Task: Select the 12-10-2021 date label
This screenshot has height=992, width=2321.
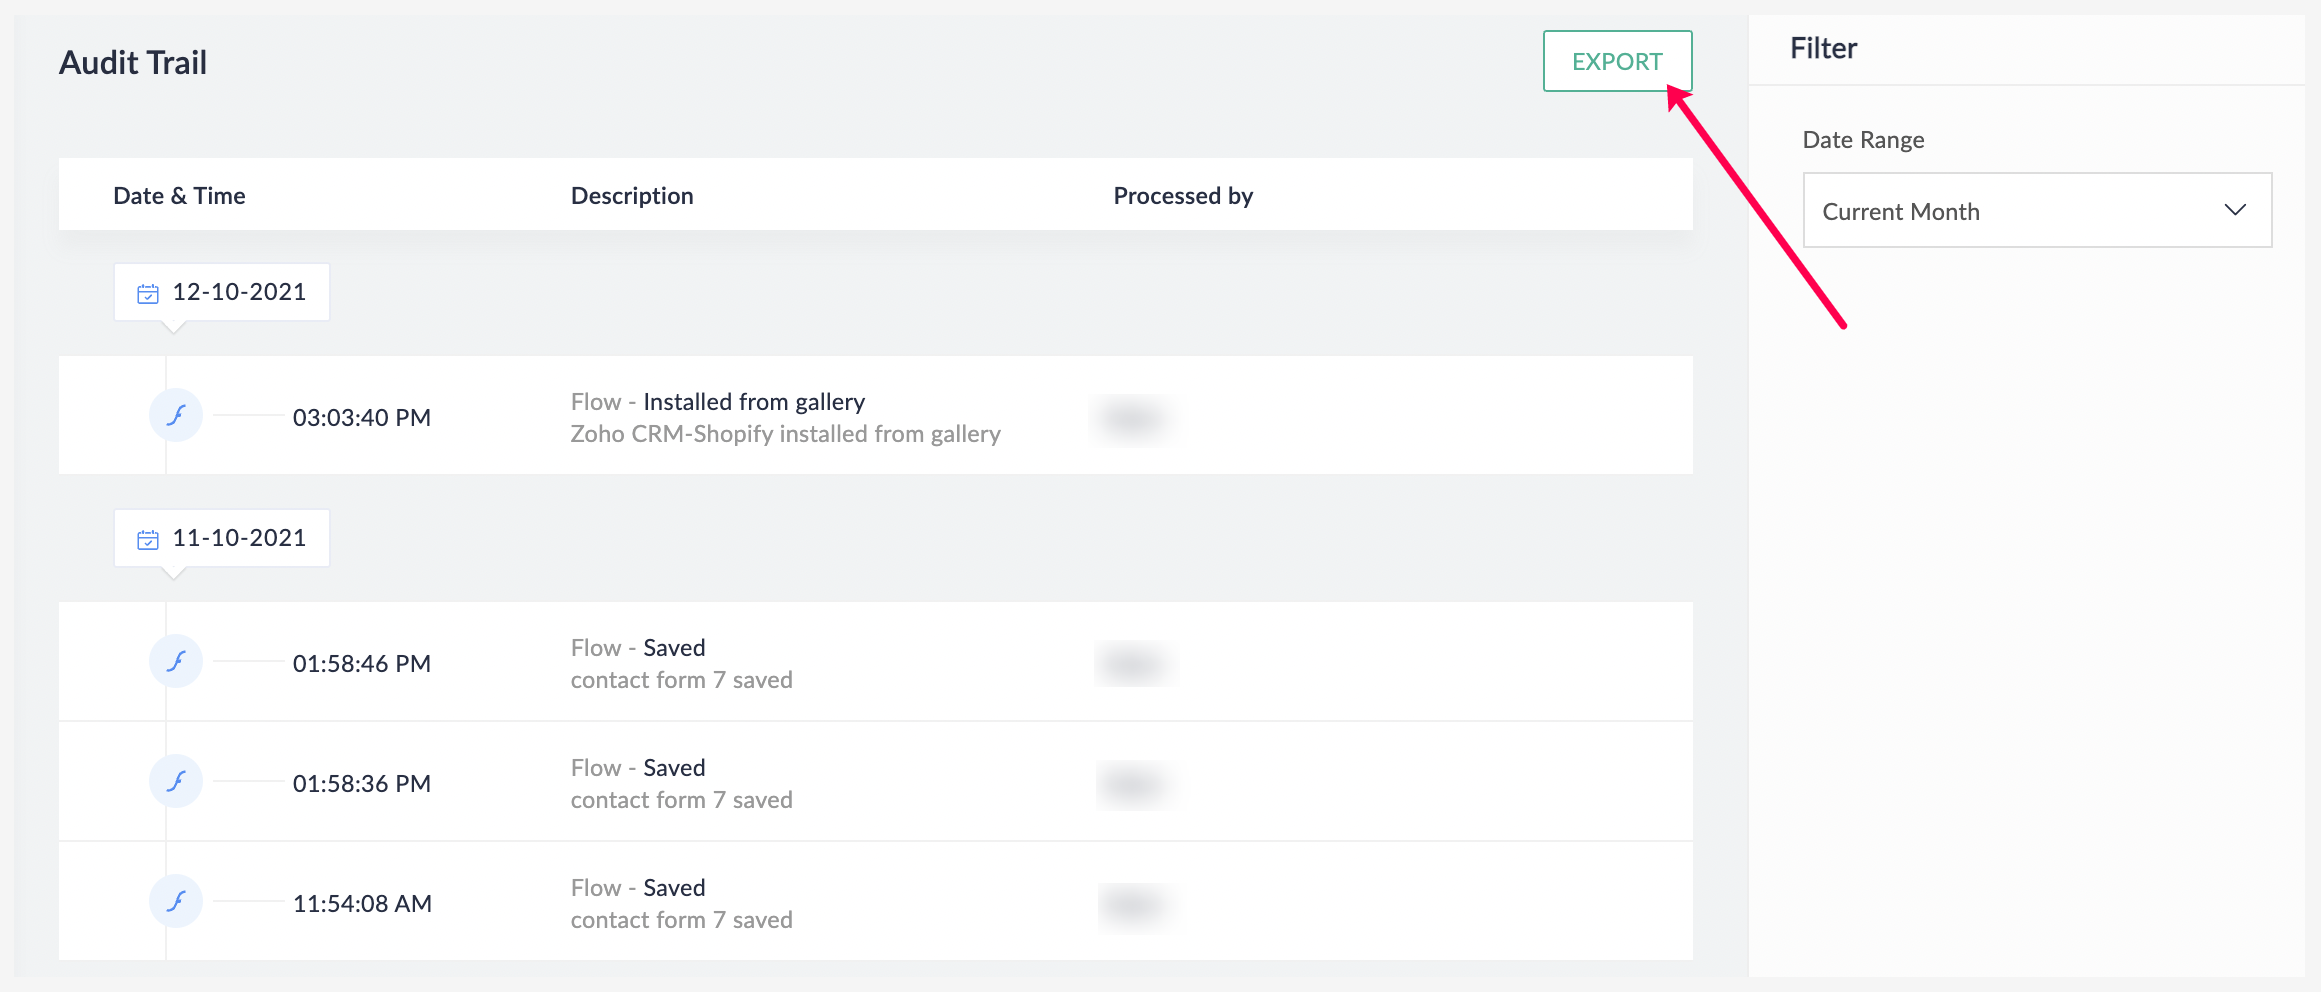Action: pos(239,292)
